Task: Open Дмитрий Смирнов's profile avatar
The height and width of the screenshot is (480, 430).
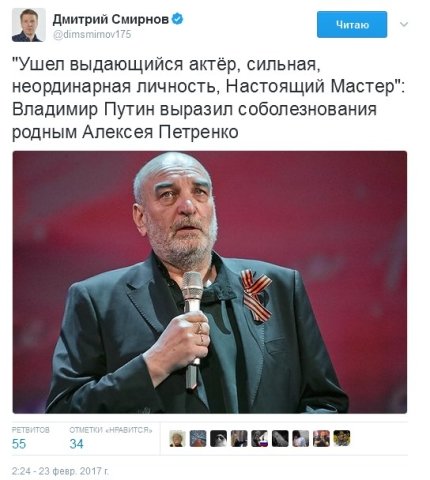Action: click(x=29, y=25)
